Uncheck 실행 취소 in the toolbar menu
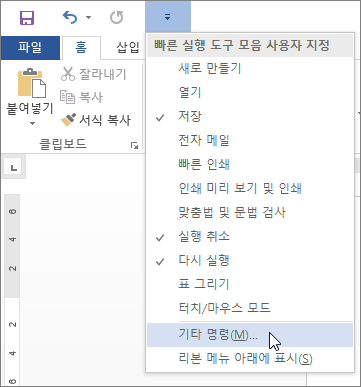The image size is (361, 387). [250, 236]
